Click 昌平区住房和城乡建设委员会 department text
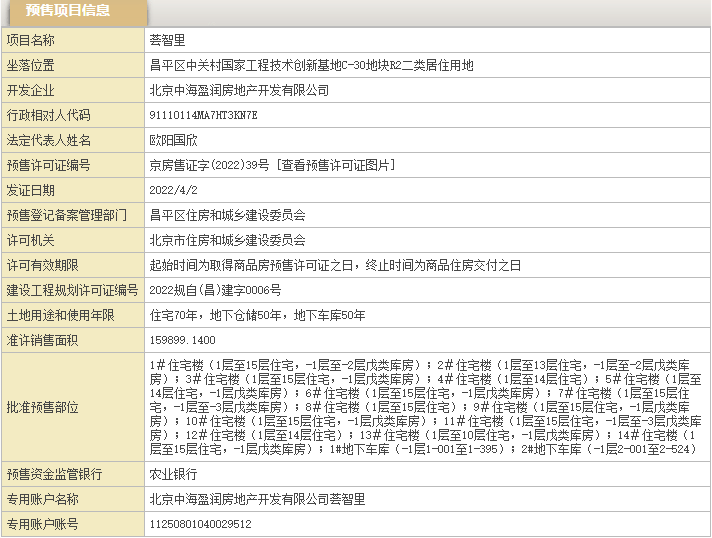The width and height of the screenshot is (712, 538). [227, 215]
